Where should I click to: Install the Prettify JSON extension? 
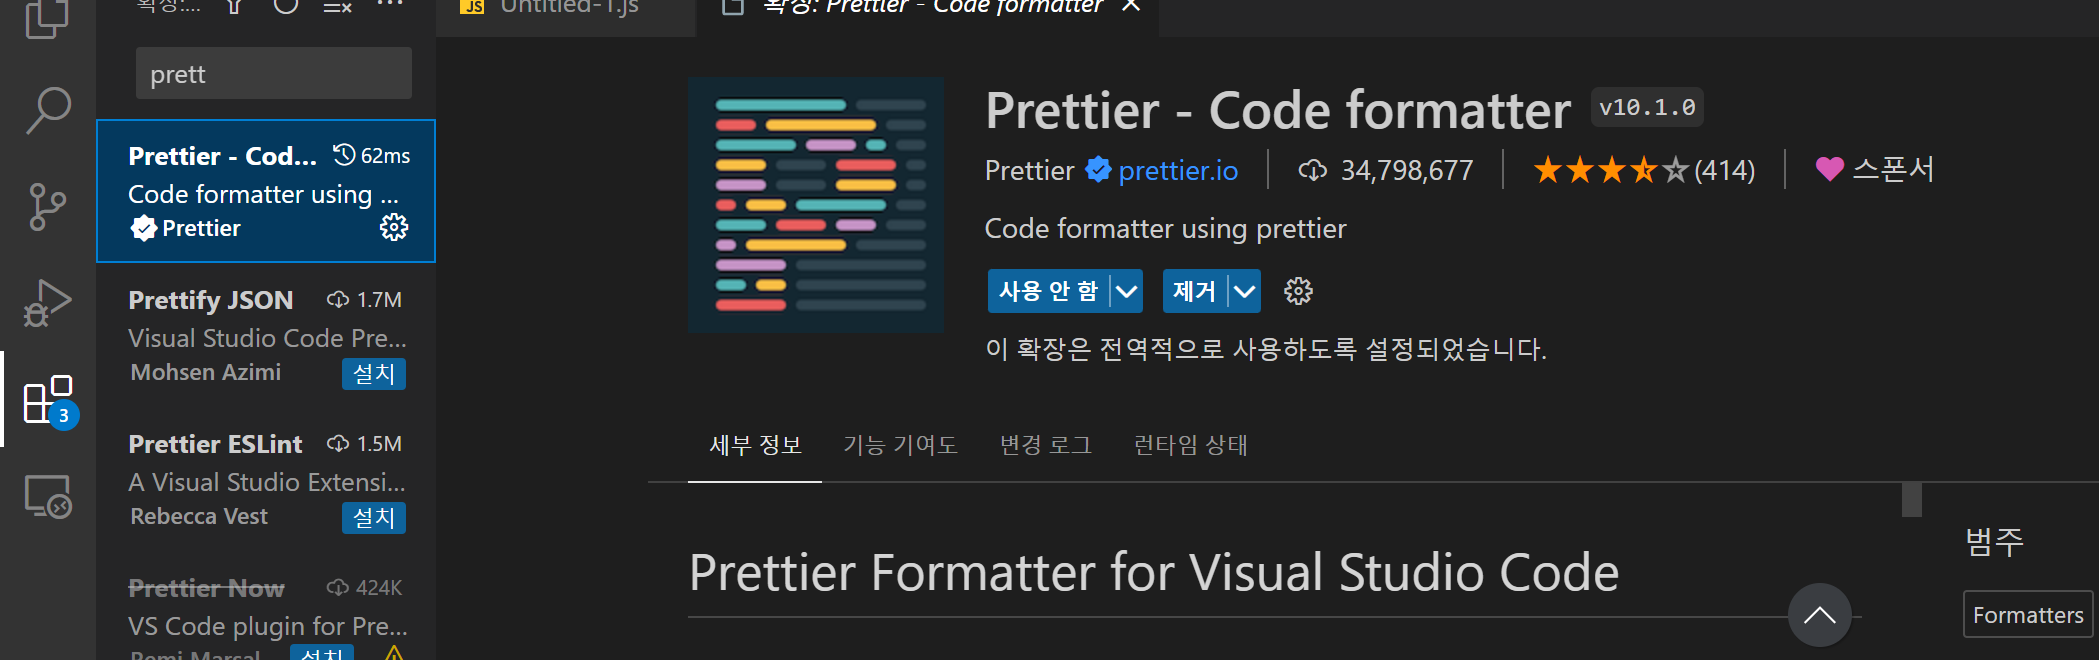(x=374, y=373)
